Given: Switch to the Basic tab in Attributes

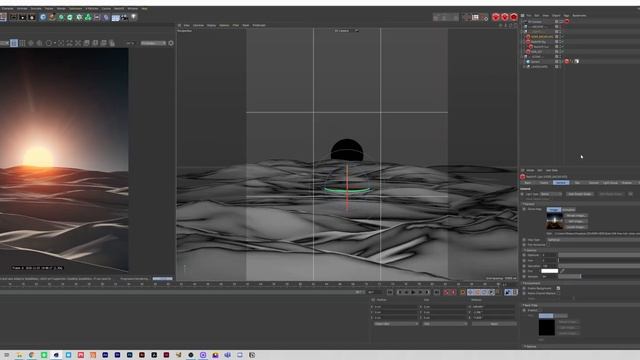Looking at the screenshot, I should [x=527, y=183].
